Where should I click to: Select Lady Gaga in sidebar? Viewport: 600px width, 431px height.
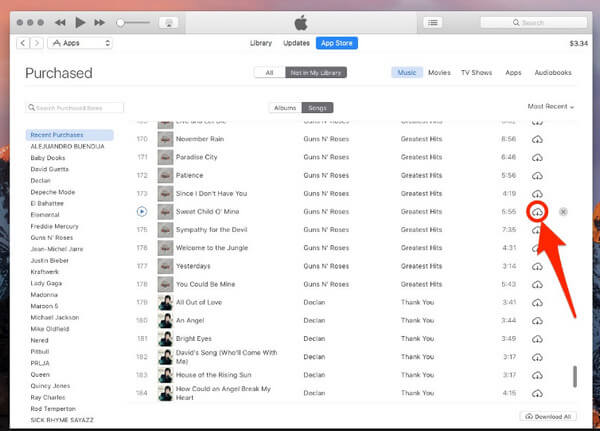pyautogui.click(x=46, y=283)
